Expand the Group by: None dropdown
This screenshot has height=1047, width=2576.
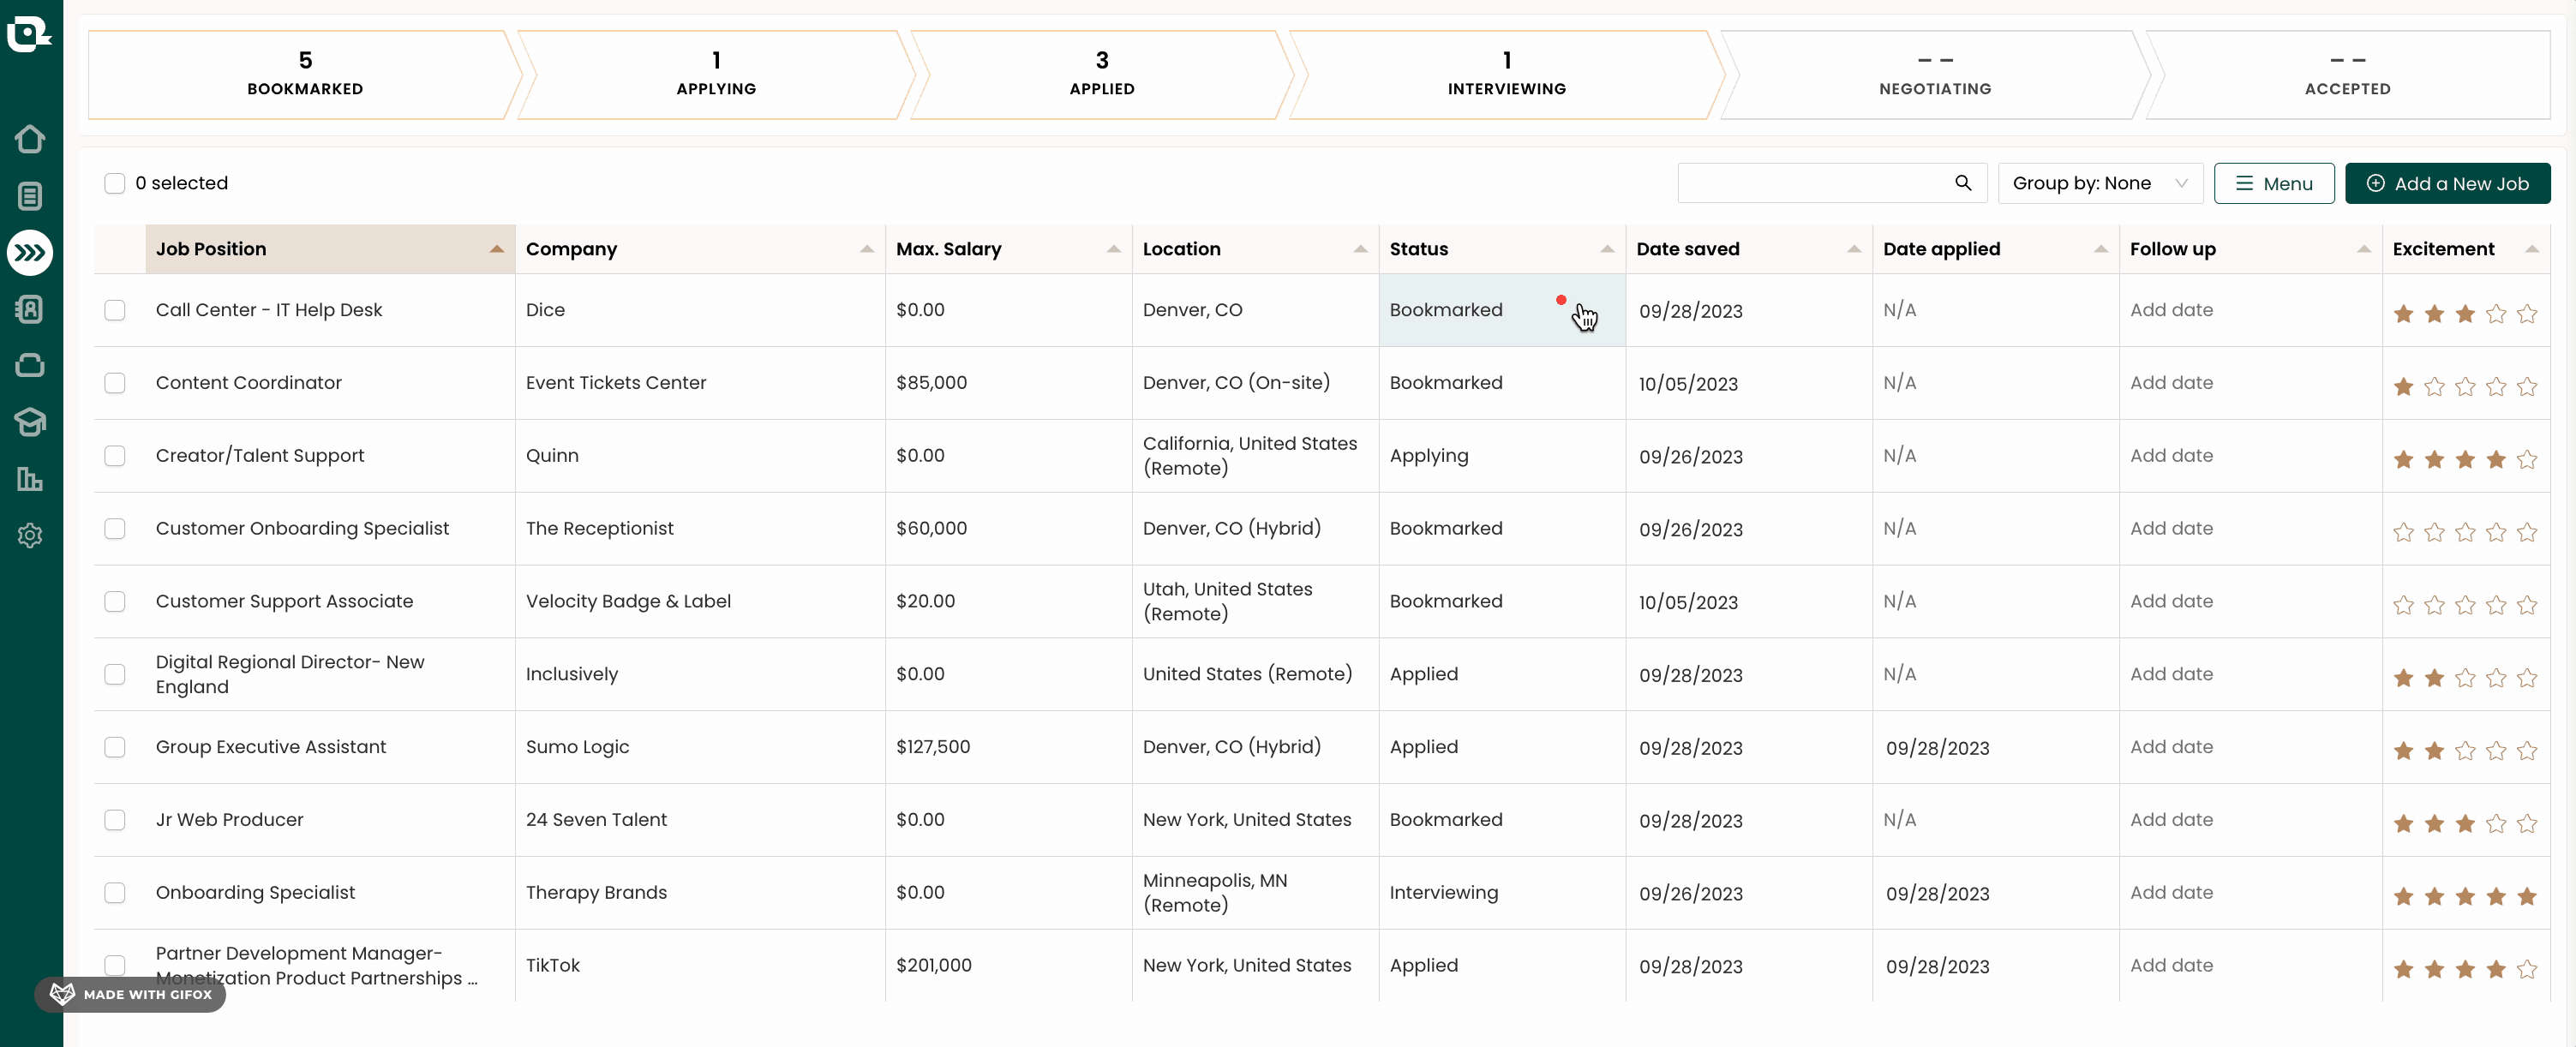tap(2099, 183)
